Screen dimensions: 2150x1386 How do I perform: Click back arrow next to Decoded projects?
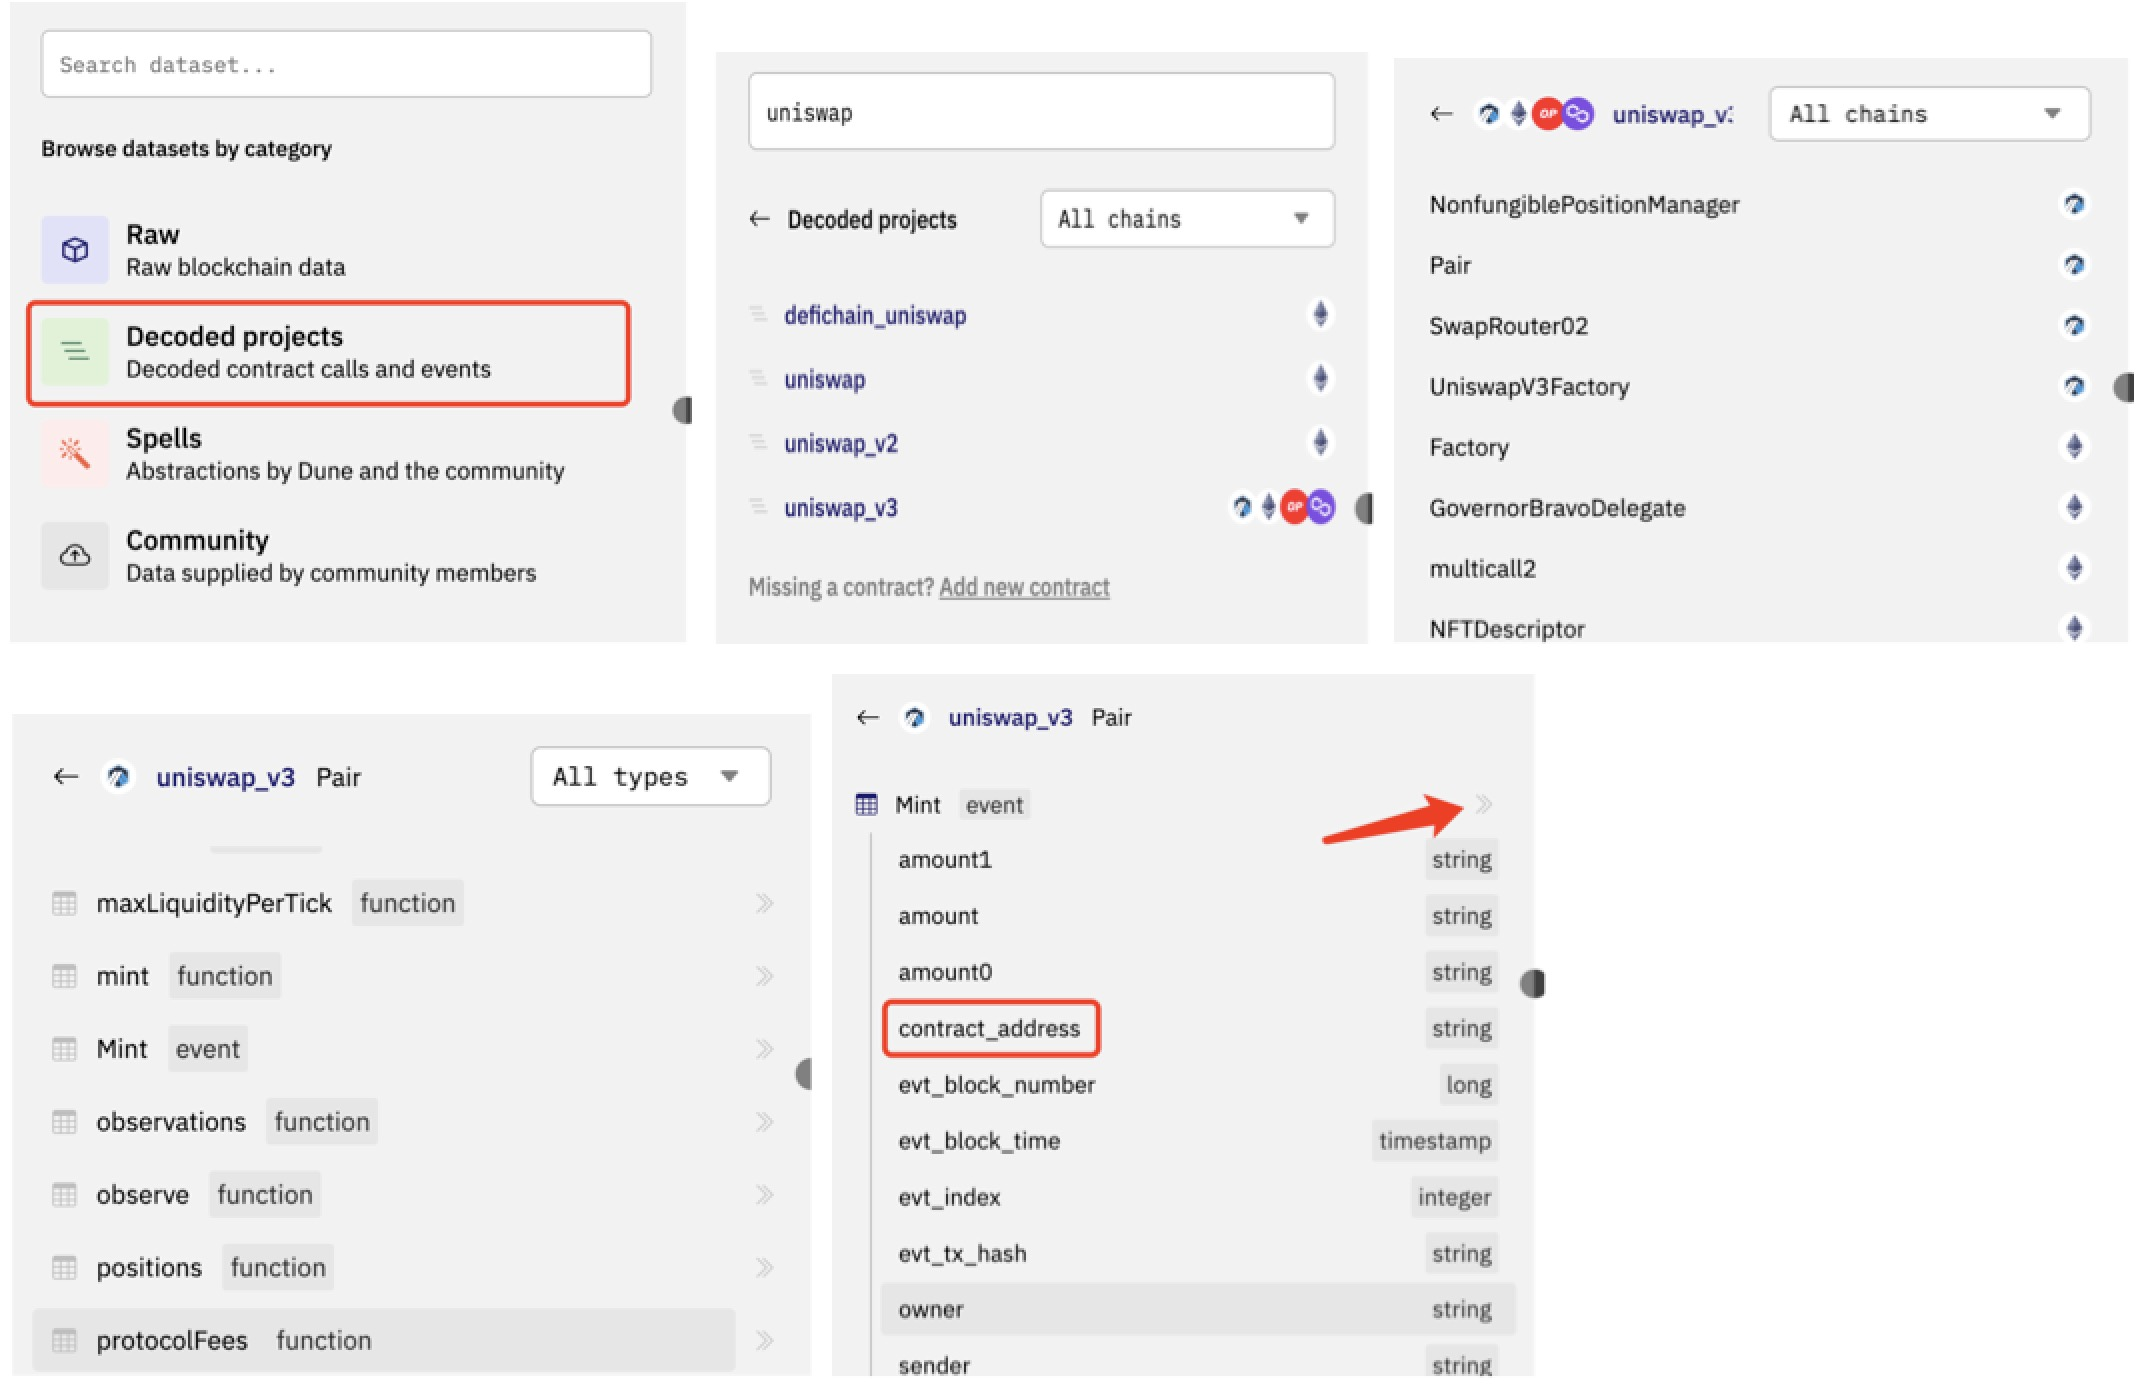(x=760, y=219)
